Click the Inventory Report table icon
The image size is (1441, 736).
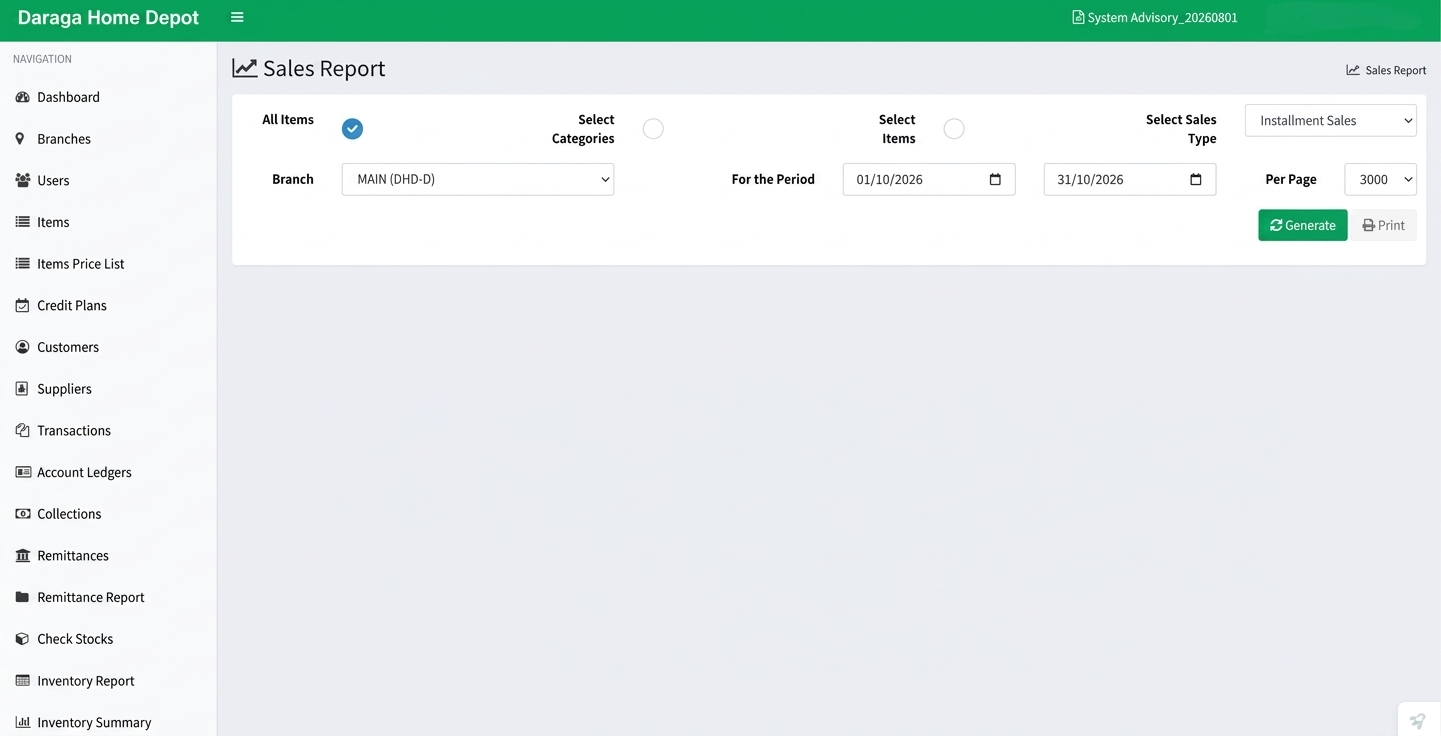[22, 680]
